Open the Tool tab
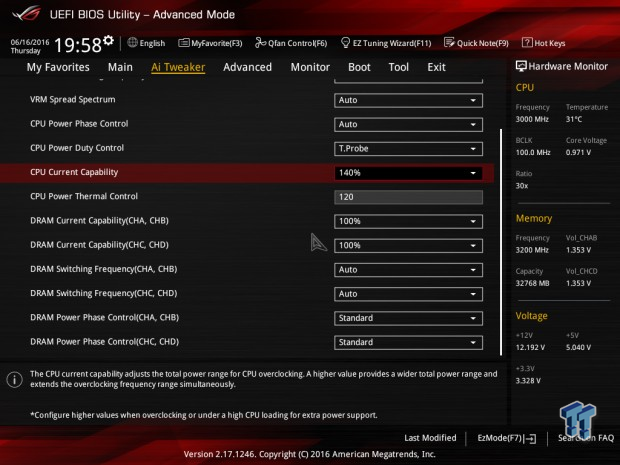The image size is (620, 465). 399,67
